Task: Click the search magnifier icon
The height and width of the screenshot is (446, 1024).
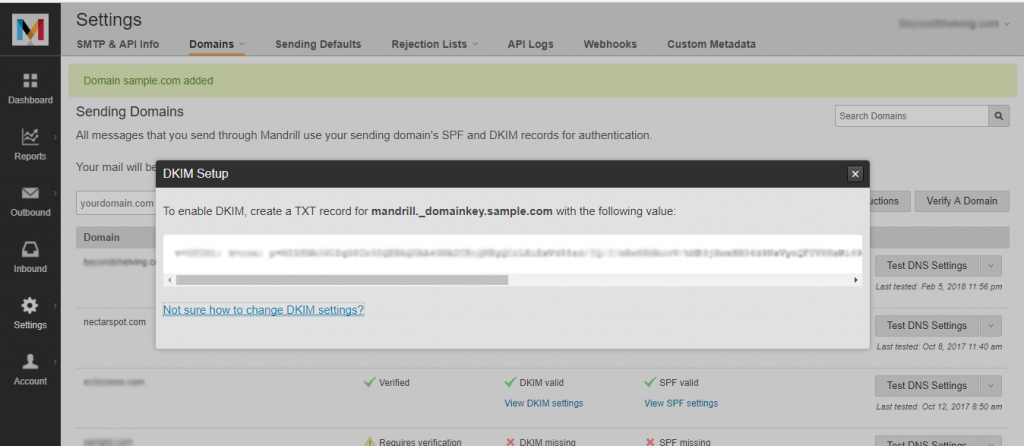Action: click(x=999, y=116)
